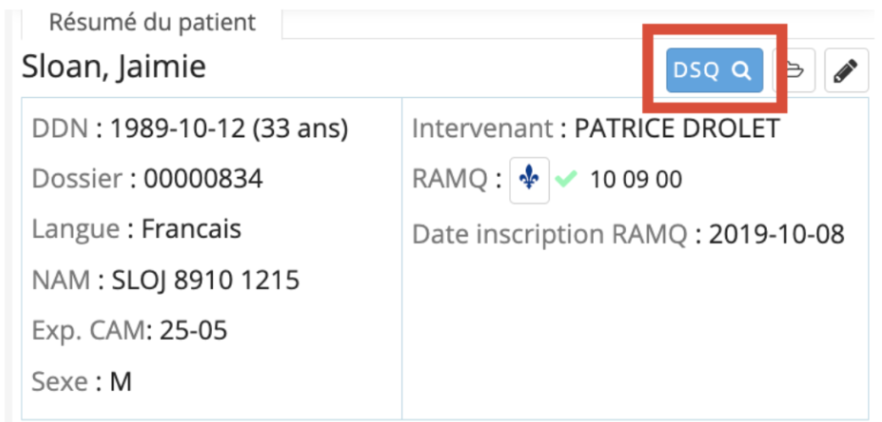Image resolution: width=882 pixels, height=422 pixels.
Task: Click the Dossier number 00000834
Action: (203, 179)
